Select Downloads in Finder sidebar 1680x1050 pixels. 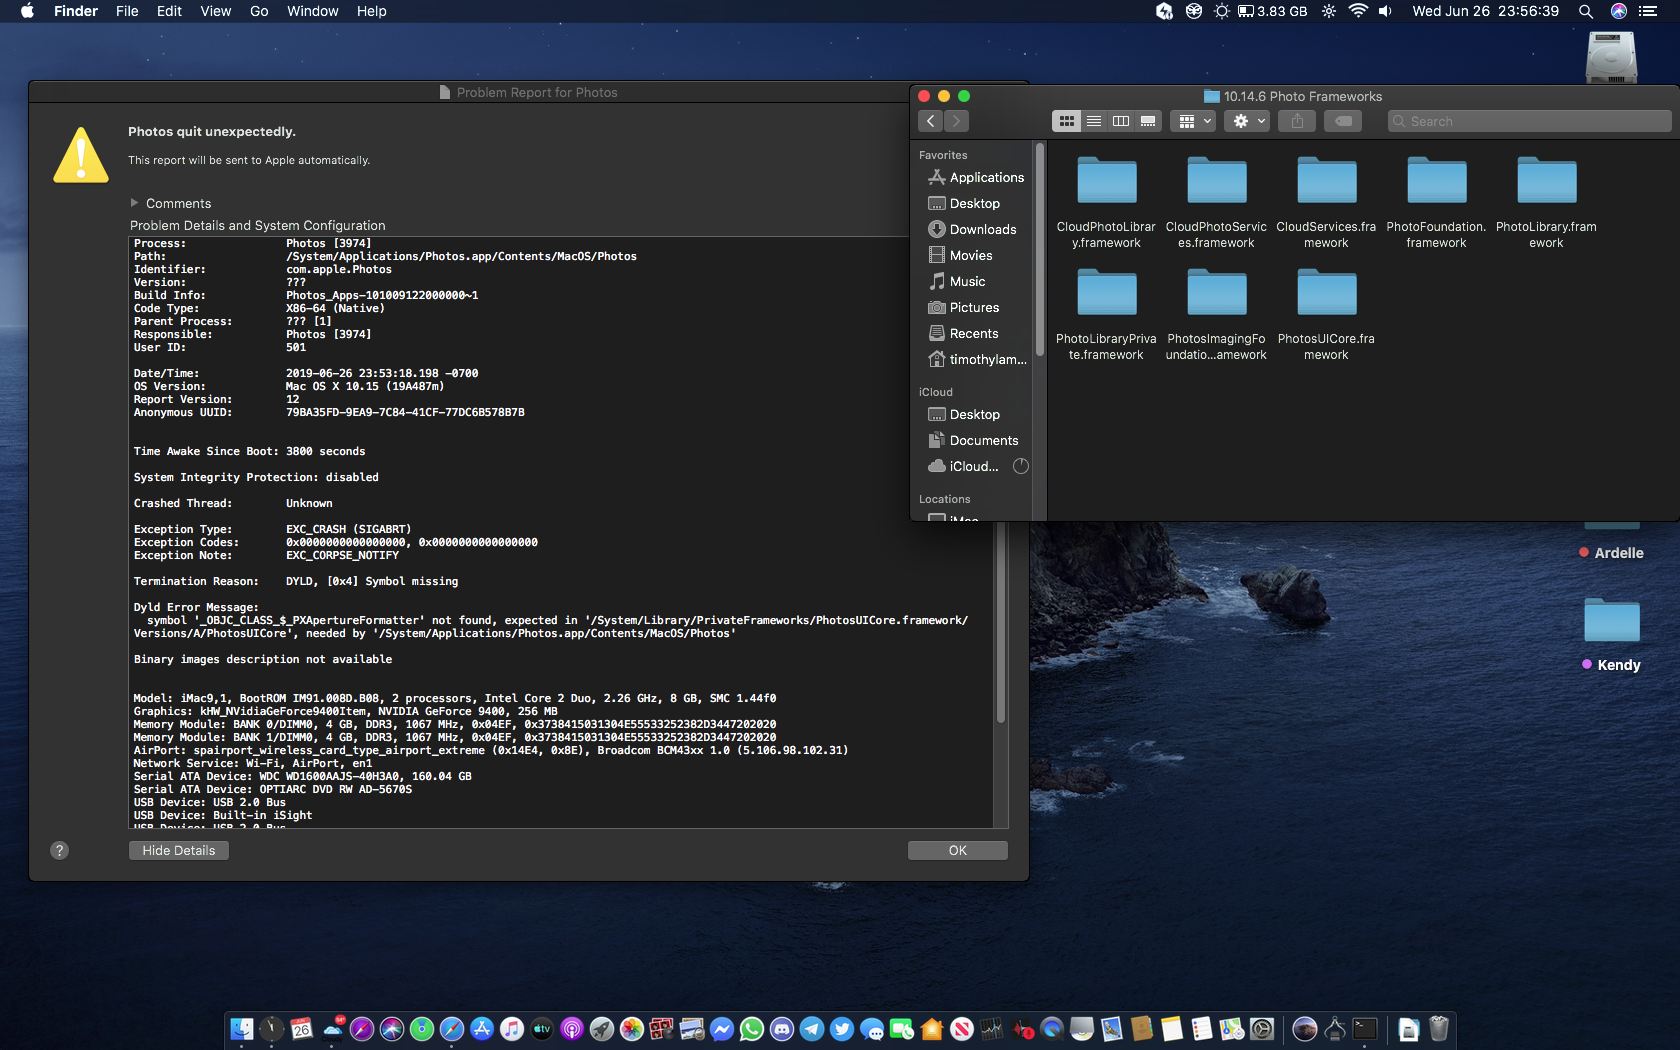pyautogui.click(x=982, y=229)
